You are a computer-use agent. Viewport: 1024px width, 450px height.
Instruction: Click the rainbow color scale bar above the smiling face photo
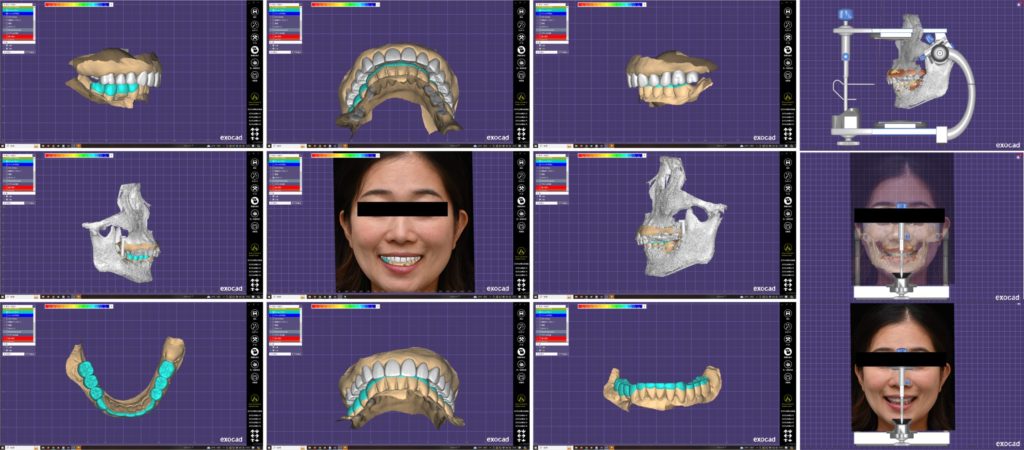[348, 155]
